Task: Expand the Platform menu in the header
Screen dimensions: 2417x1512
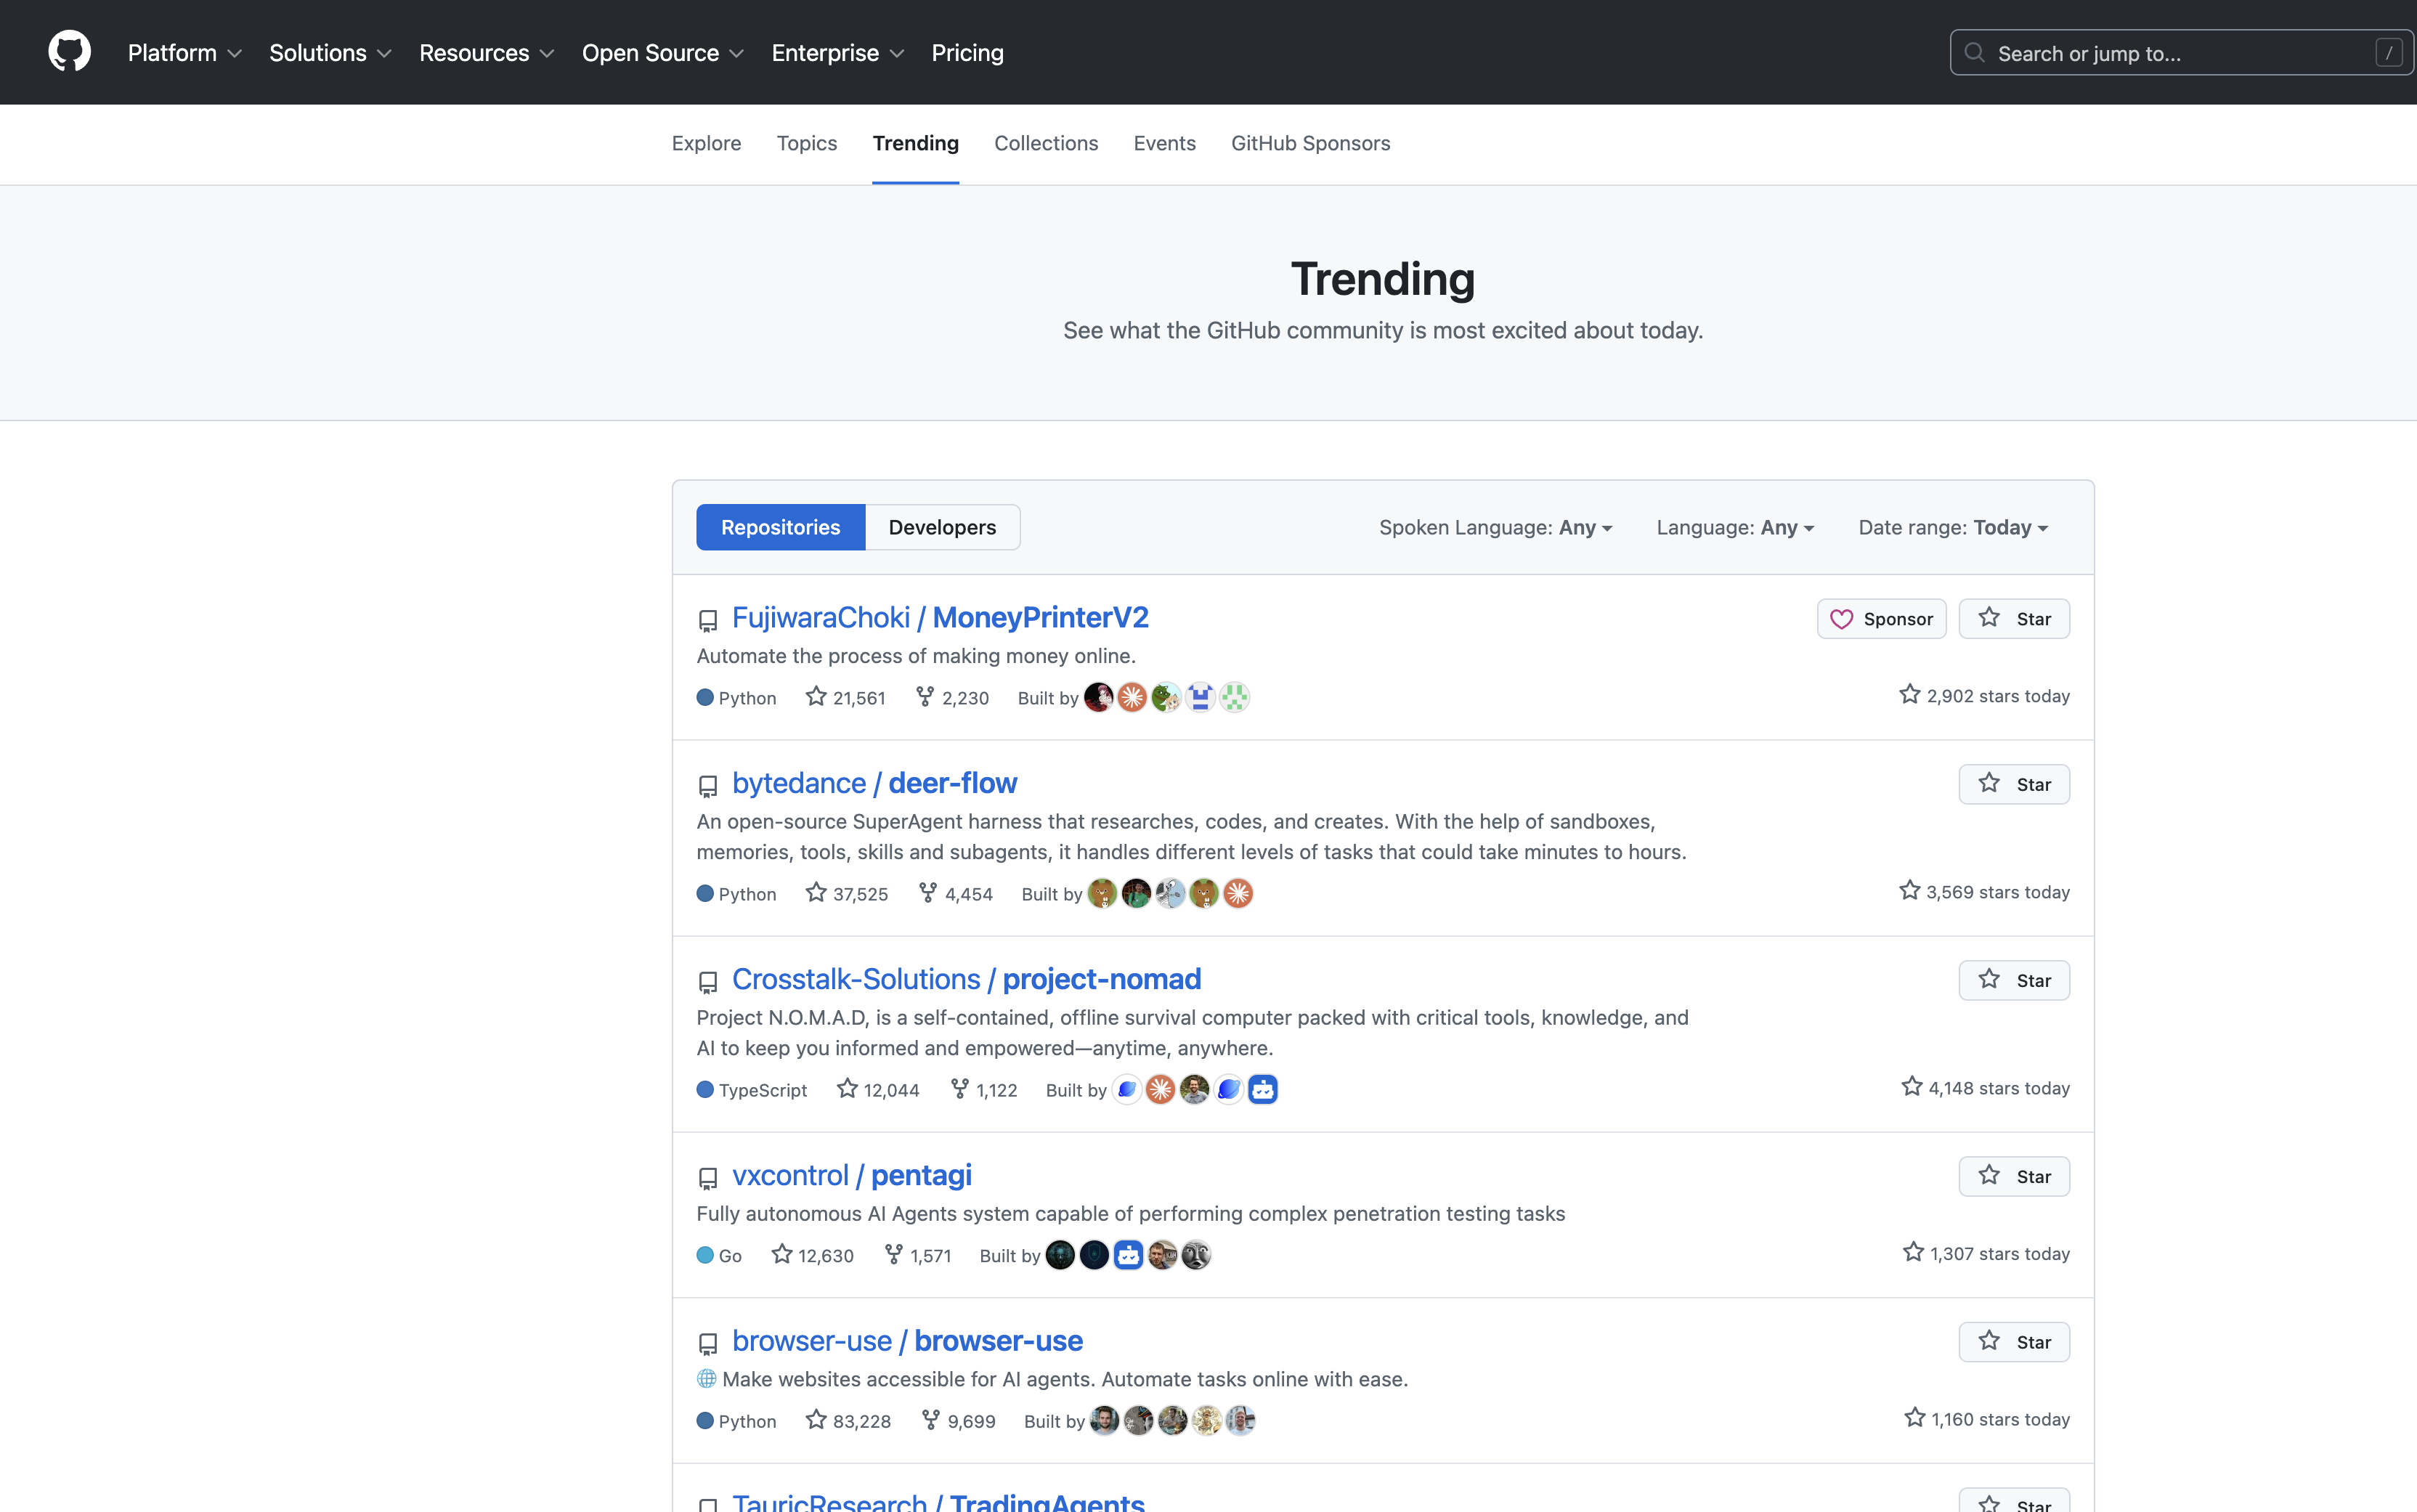Action: (x=184, y=53)
